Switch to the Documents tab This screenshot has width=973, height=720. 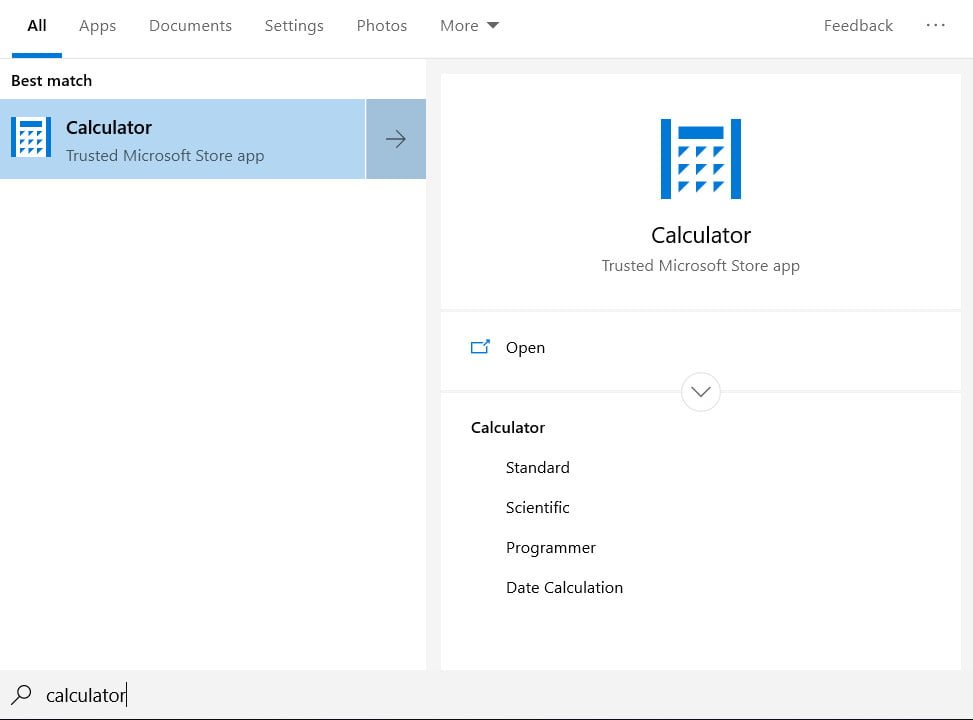tap(191, 25)
